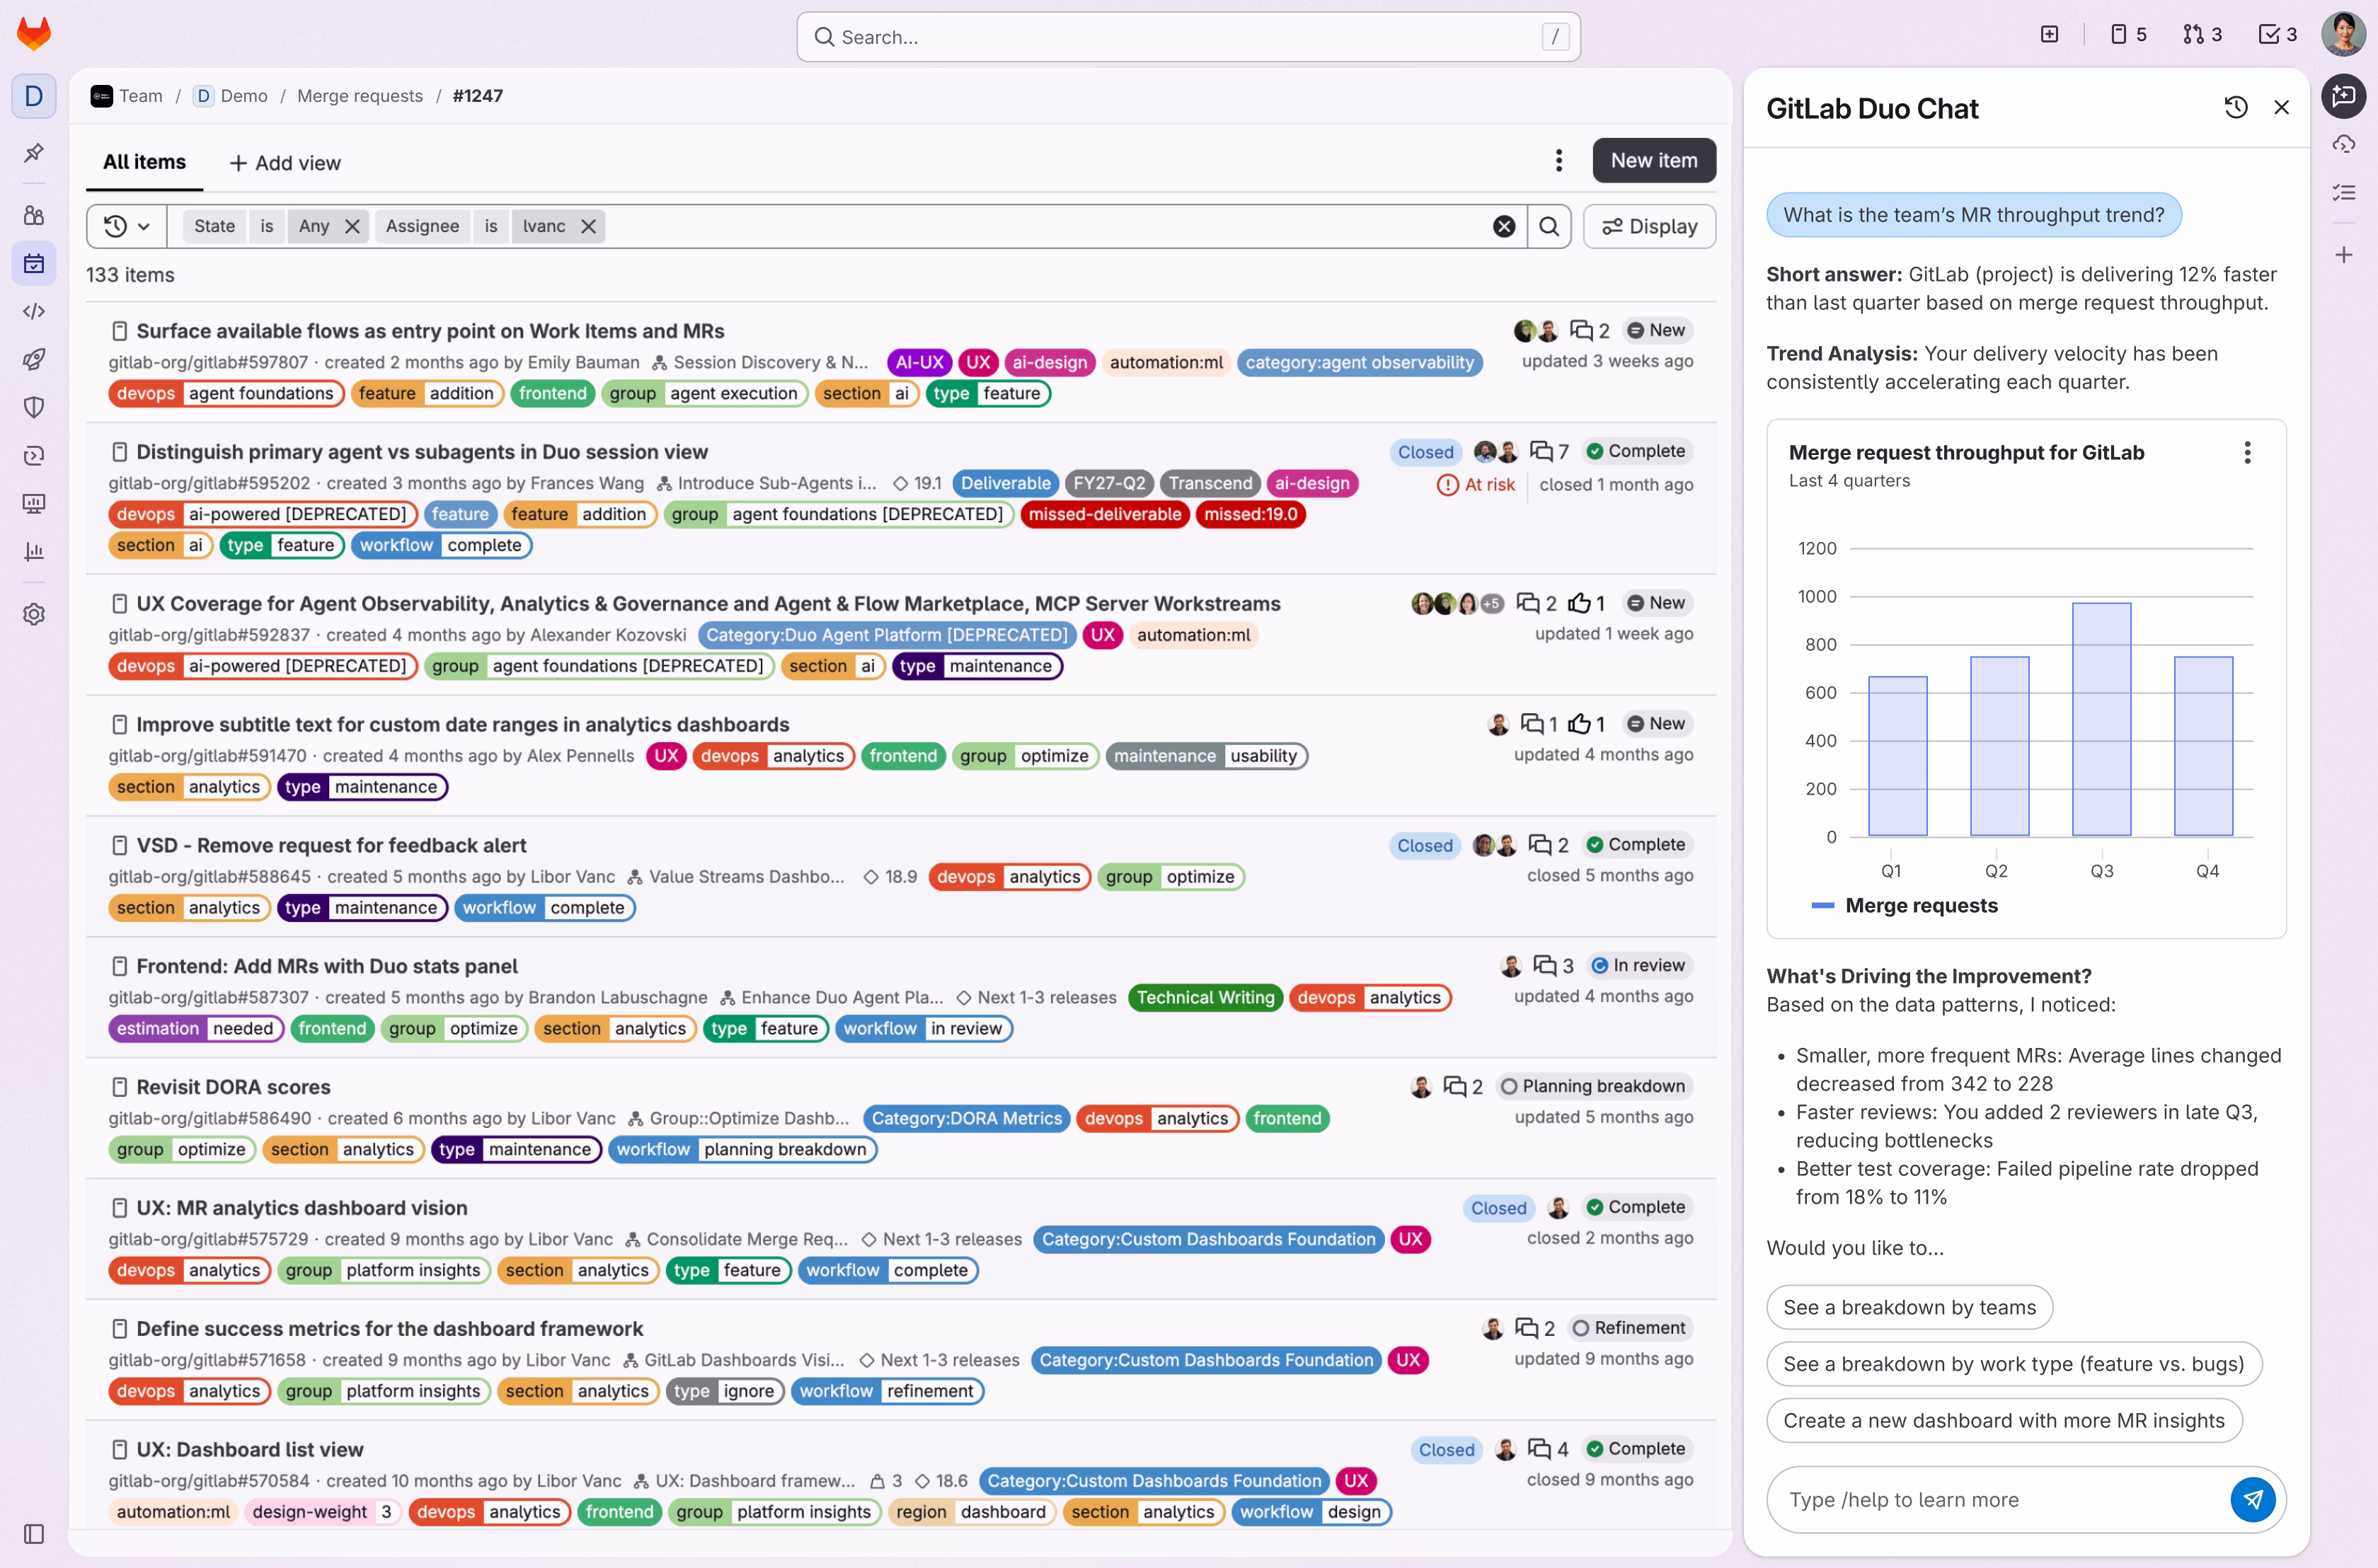2378x1568 pixels.
Task: Click the Category:DORA Metrics label
Action: 966,1118
